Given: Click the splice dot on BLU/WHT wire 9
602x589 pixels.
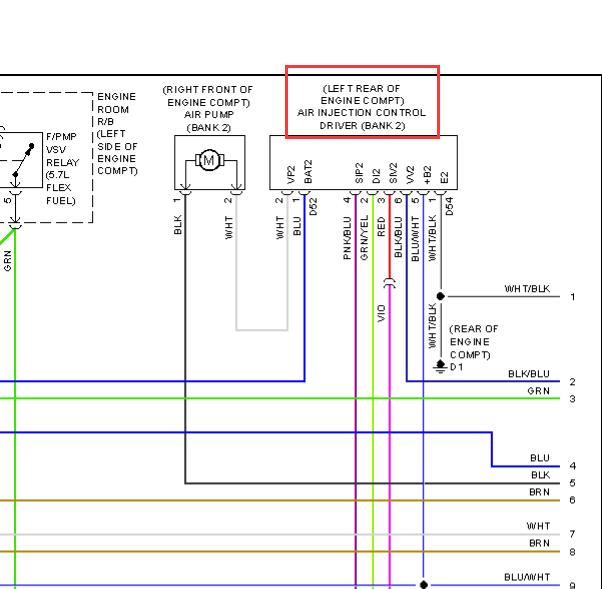Looking at the screenshot, I should click(x=423, y=584).
